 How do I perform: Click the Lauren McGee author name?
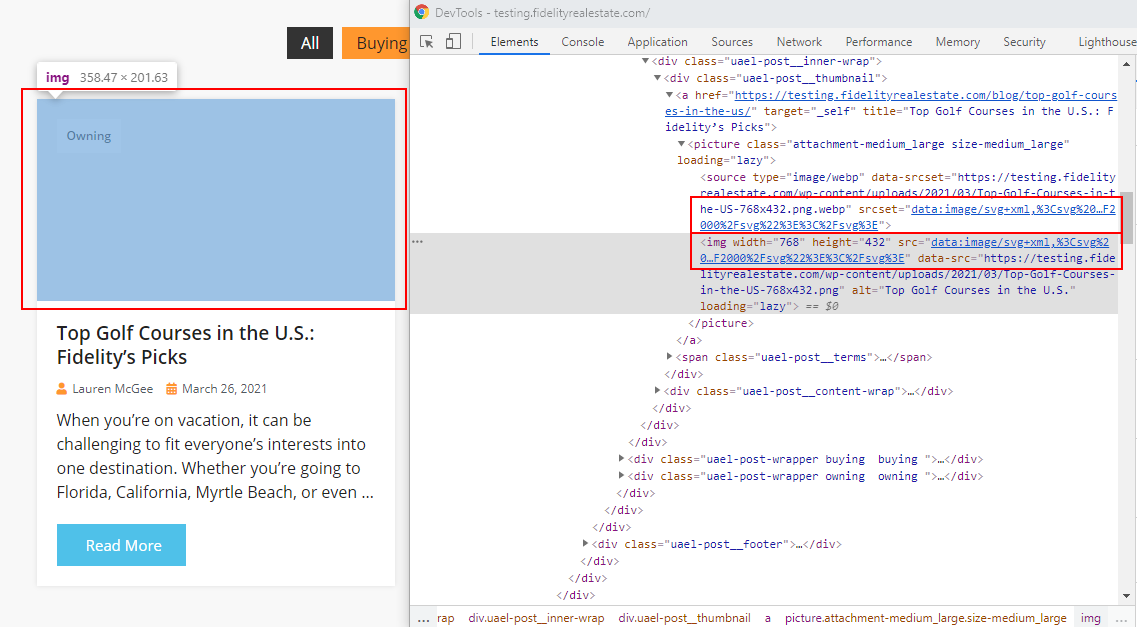click(x=112, y=389)
